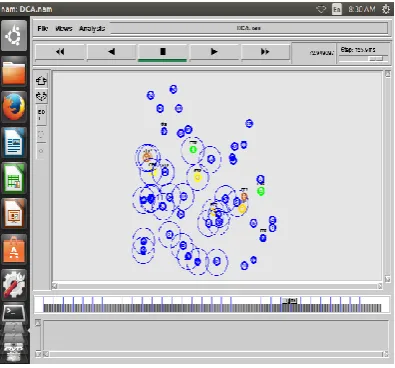This screenshot has height=368, width=395.
Task: Open the Files manager from the launcher
Action: click(14, 72)
